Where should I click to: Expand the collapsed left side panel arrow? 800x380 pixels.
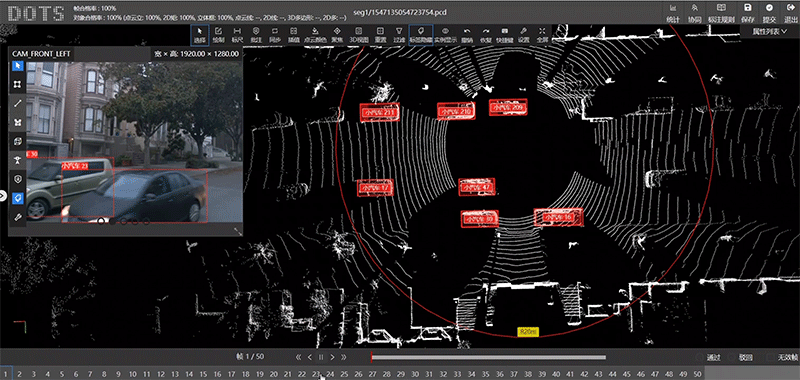point(3,195)
